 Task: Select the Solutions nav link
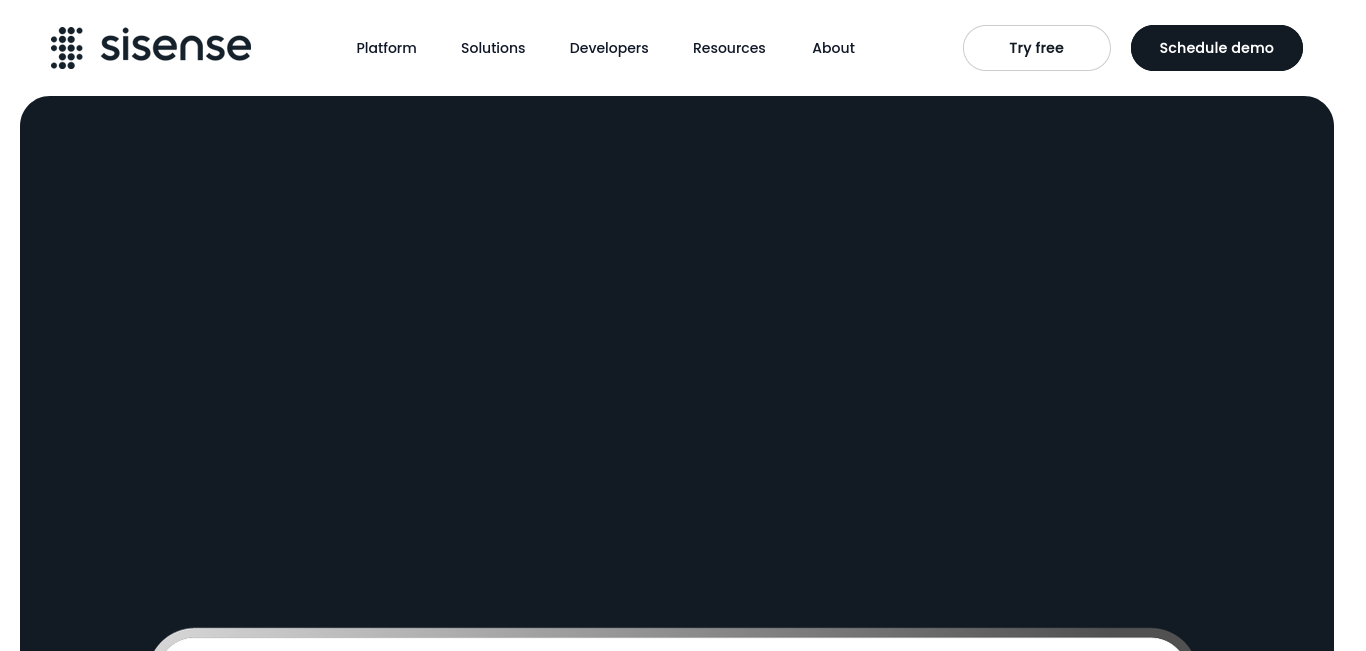(492, 48)
